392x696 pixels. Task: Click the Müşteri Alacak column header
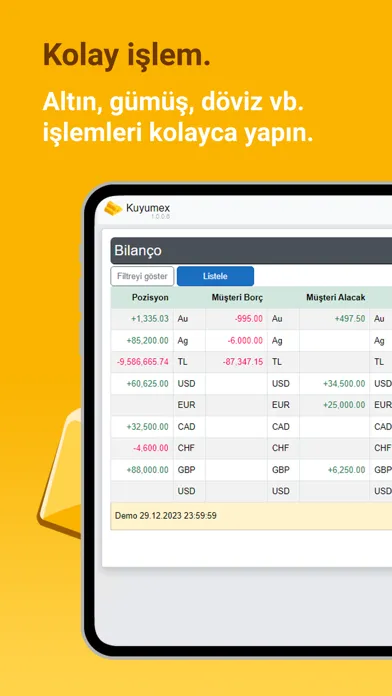point(336,297)
